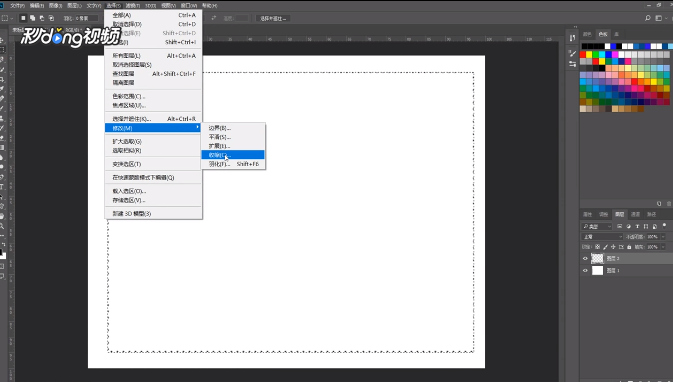Toggle lock image pixels brush icon
The width and height of the screenshot is (673, 382).
(605, 247)
